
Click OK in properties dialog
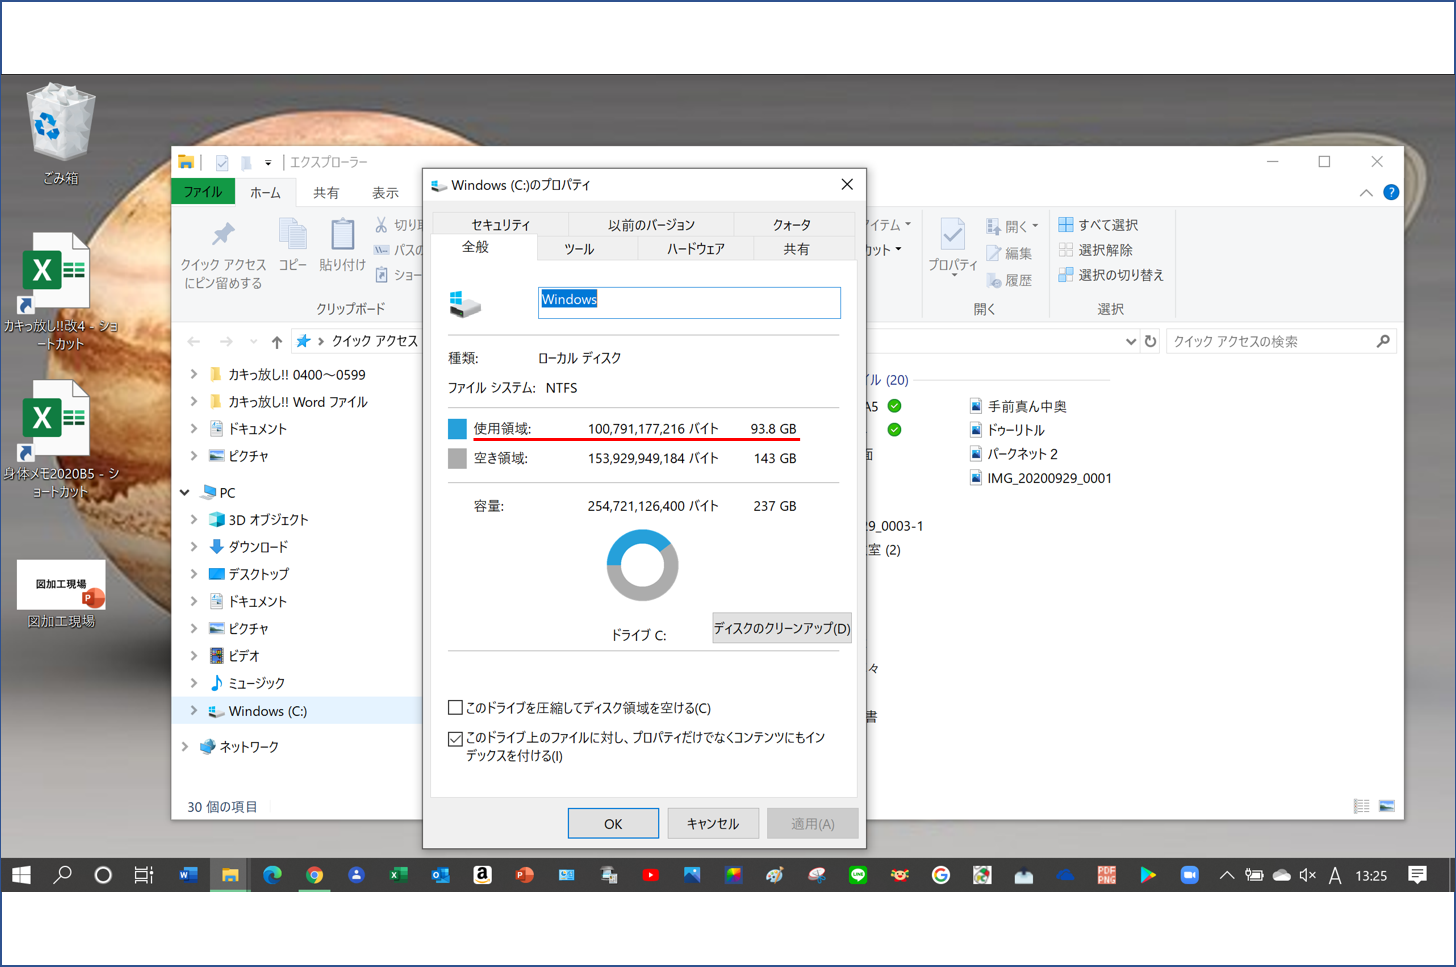[613, 823]
